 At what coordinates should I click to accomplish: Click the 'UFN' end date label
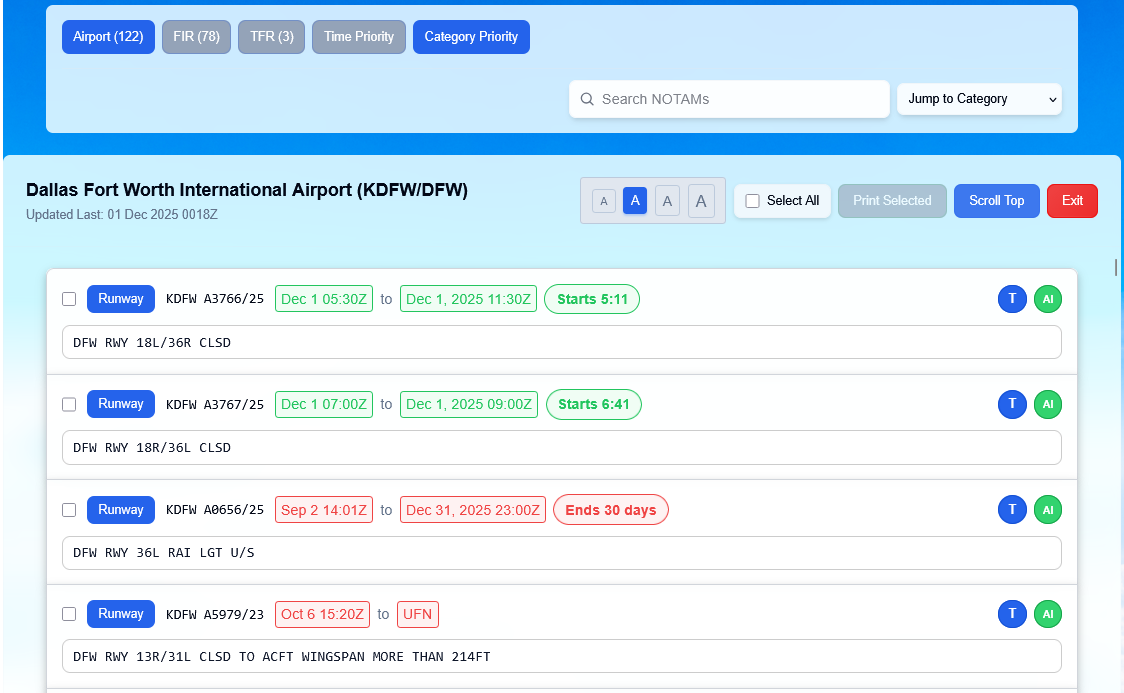point(417,614)
